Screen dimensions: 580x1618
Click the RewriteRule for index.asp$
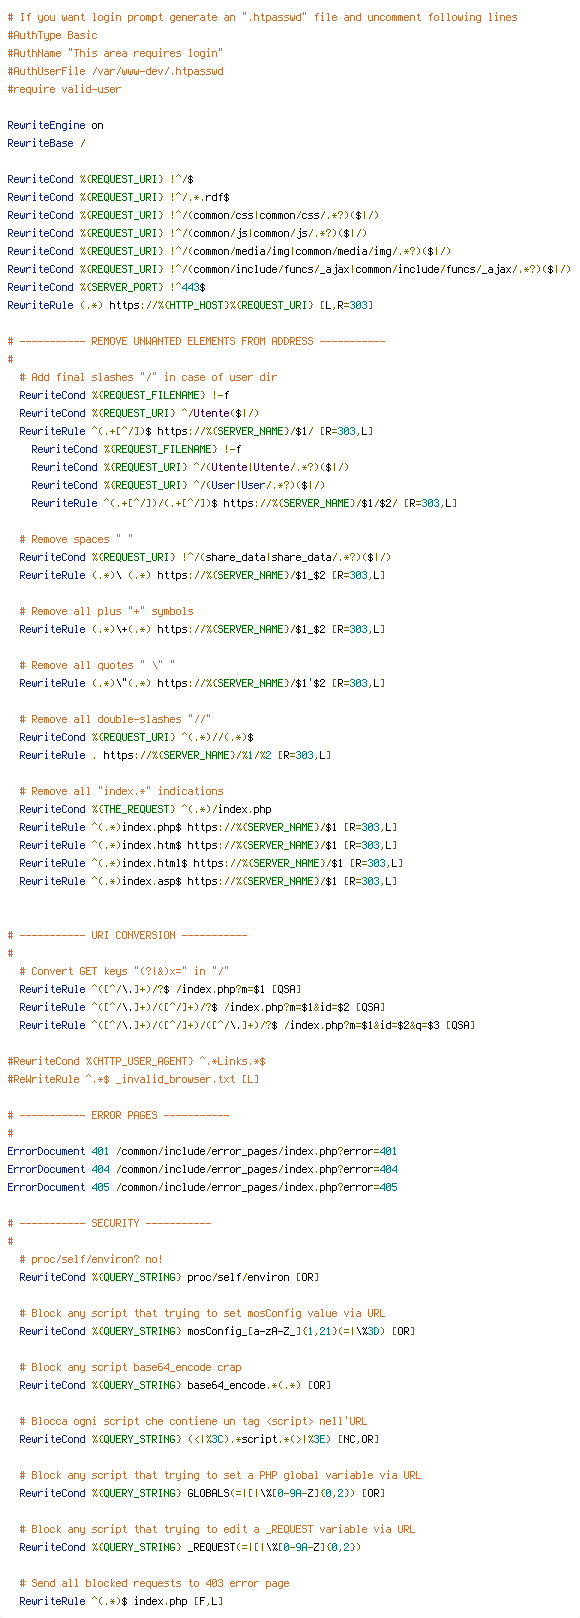point(208,881)
